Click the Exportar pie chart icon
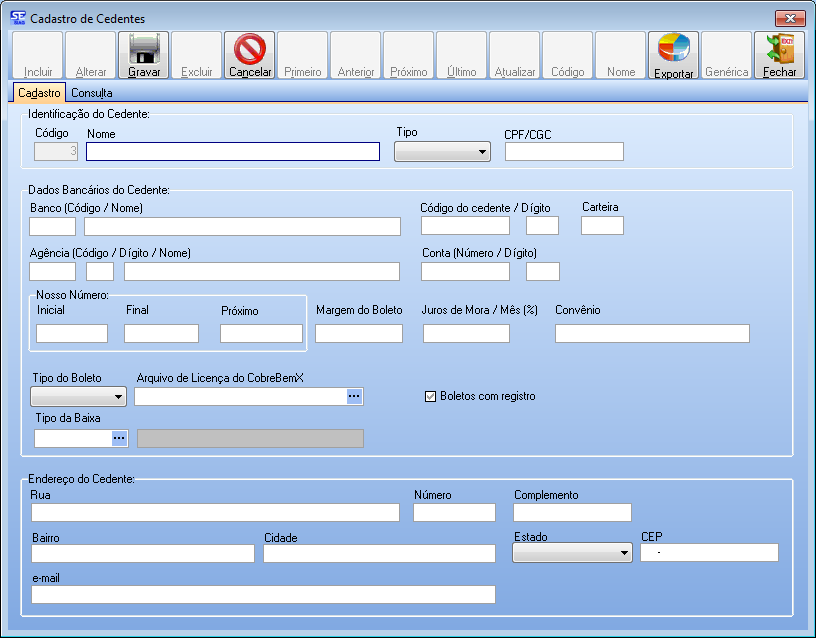 click(673, 49)
